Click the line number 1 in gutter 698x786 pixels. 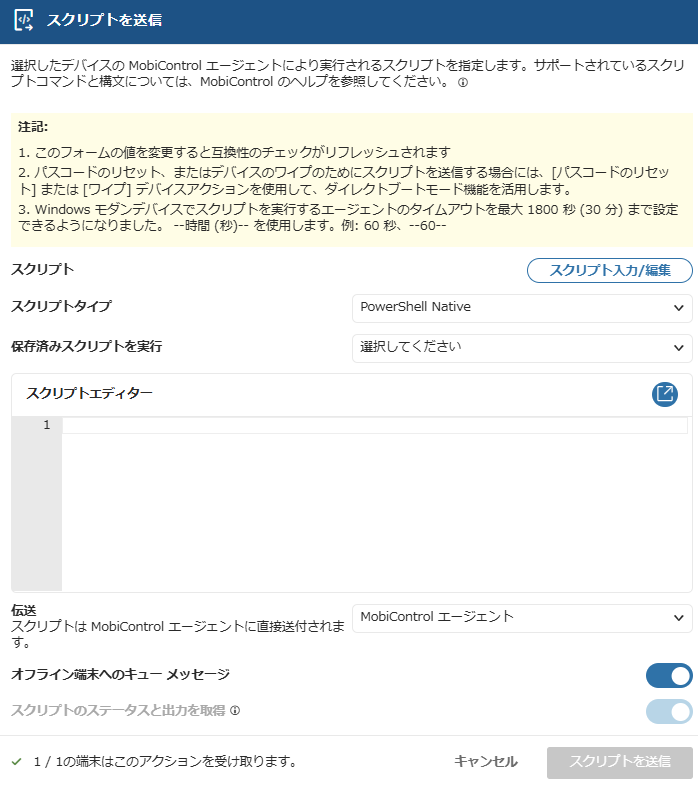[47, 425]
